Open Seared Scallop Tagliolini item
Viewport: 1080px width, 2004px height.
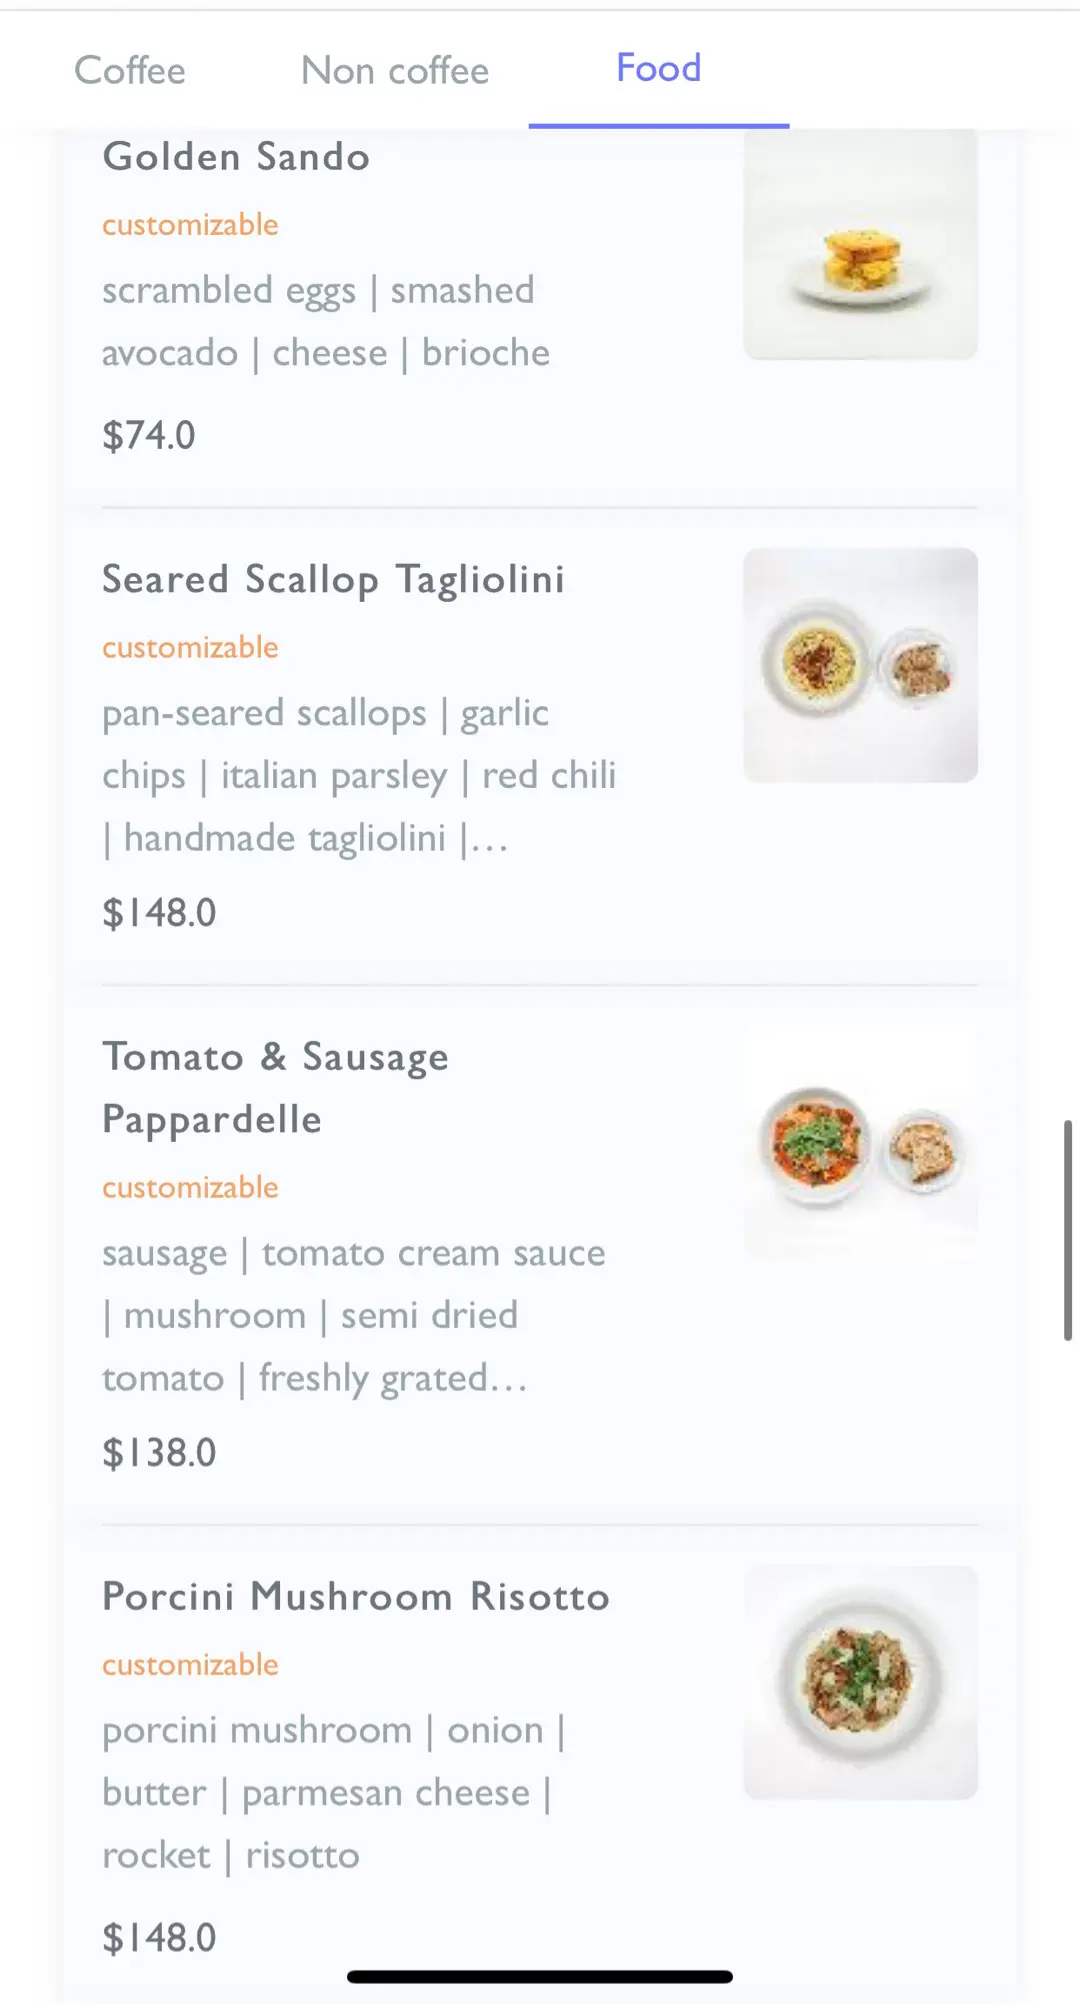pos(333,580)
